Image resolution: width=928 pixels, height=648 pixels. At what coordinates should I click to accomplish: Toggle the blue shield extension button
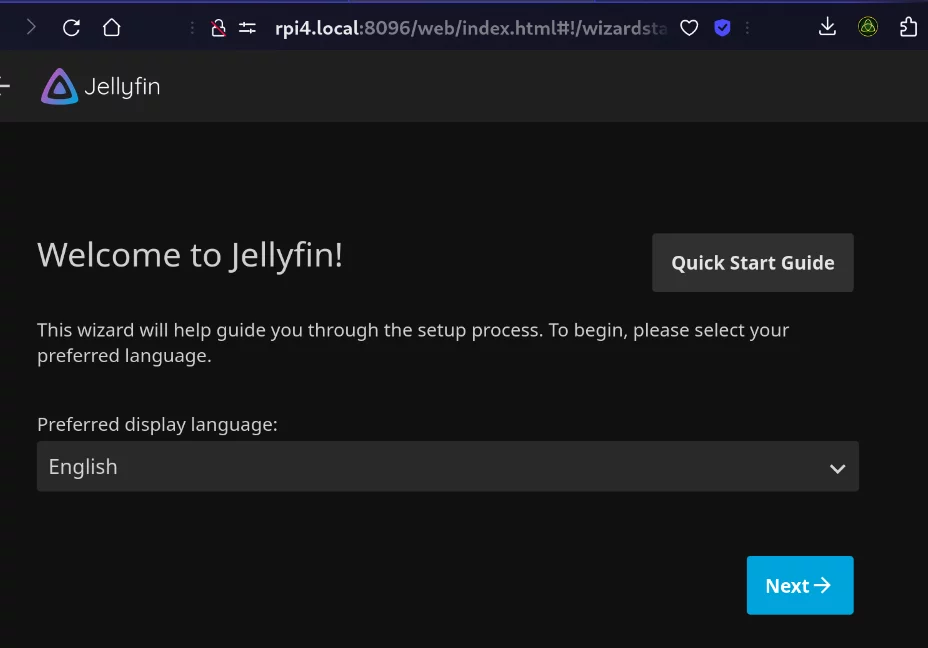click(x=723, y=27)
